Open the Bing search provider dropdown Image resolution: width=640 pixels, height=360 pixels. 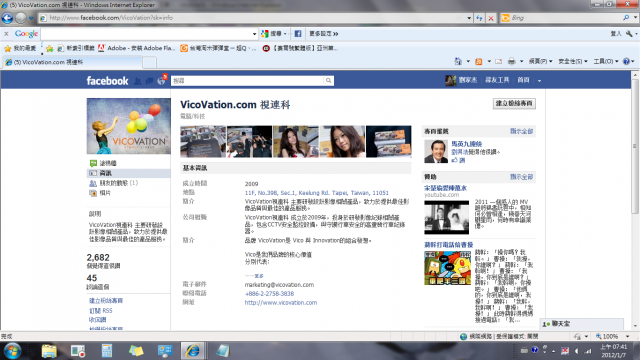(636, 18)
